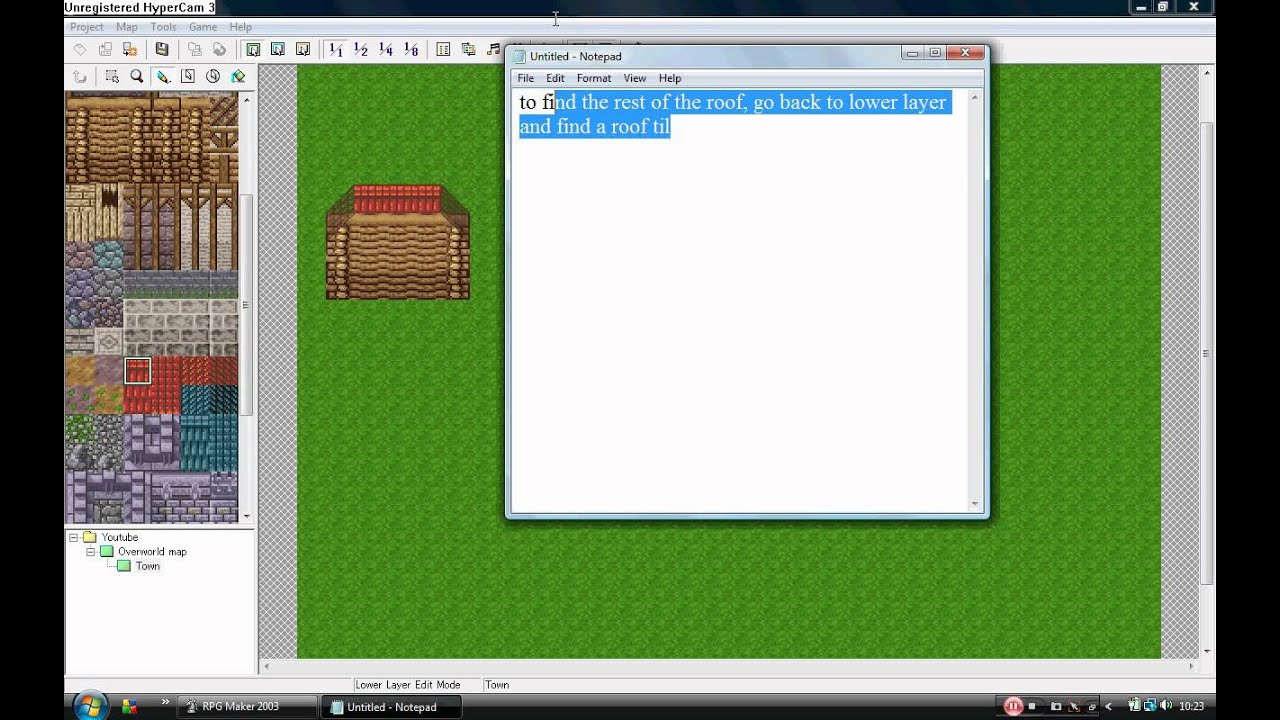
Task: Click the Close Project toolbar icon
Action: click(130, 49)
